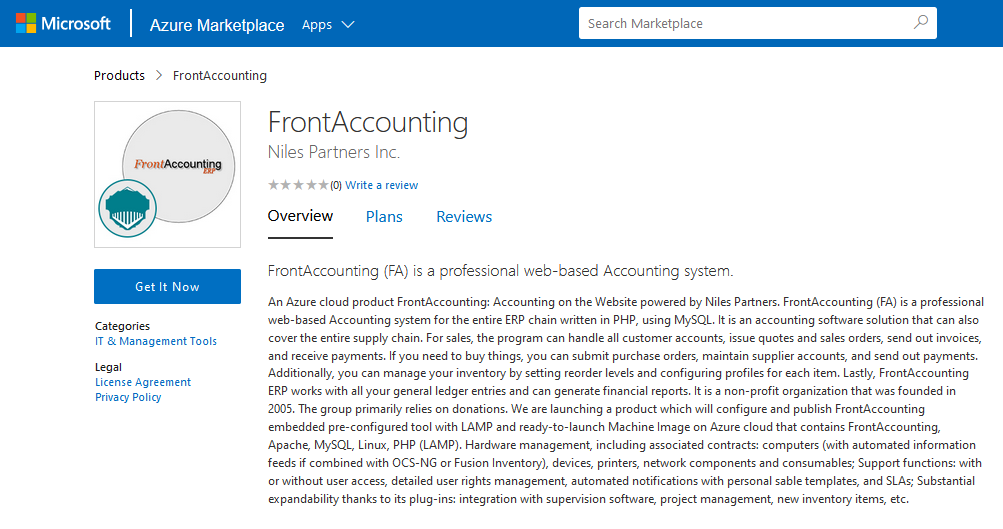Click the FrontAccounting ERP product logo
The width and height of the screenshot is (1003, 529).
[178, 163]
